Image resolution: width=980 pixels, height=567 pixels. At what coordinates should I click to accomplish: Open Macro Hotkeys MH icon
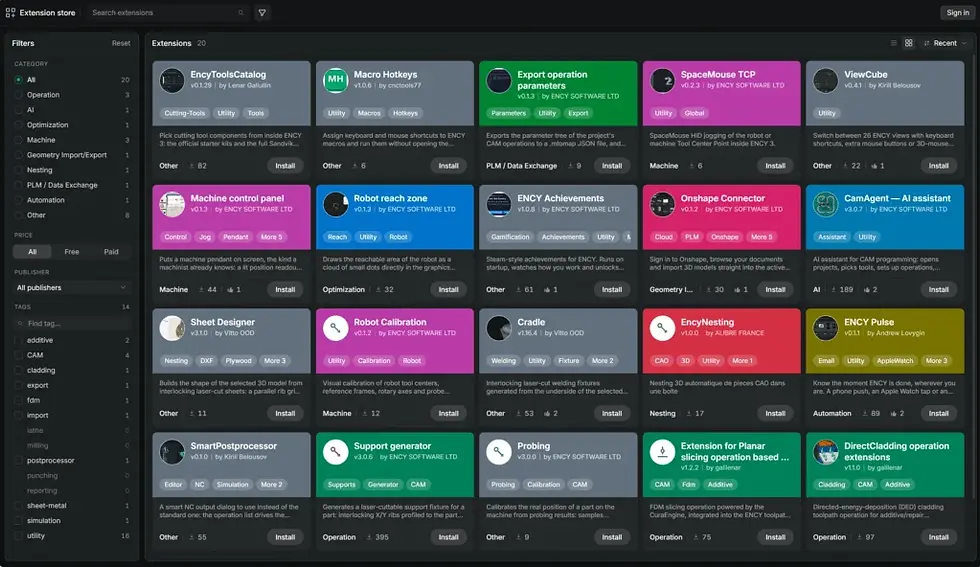point(336,81)
